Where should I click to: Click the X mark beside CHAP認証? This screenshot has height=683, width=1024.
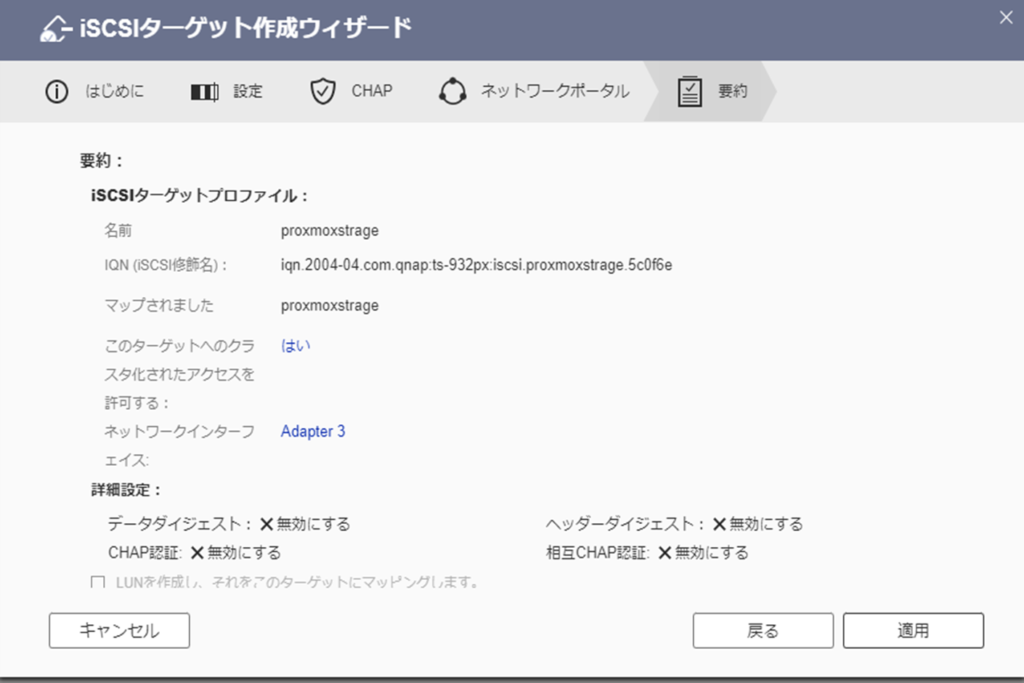click(197, 553)
